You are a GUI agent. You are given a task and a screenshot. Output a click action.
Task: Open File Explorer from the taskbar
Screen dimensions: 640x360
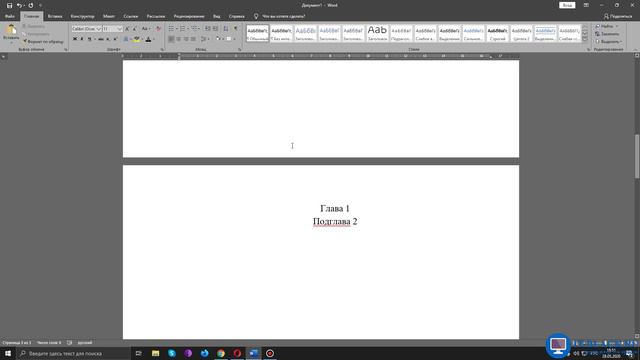pyautogui.click(x=156, y=353)
